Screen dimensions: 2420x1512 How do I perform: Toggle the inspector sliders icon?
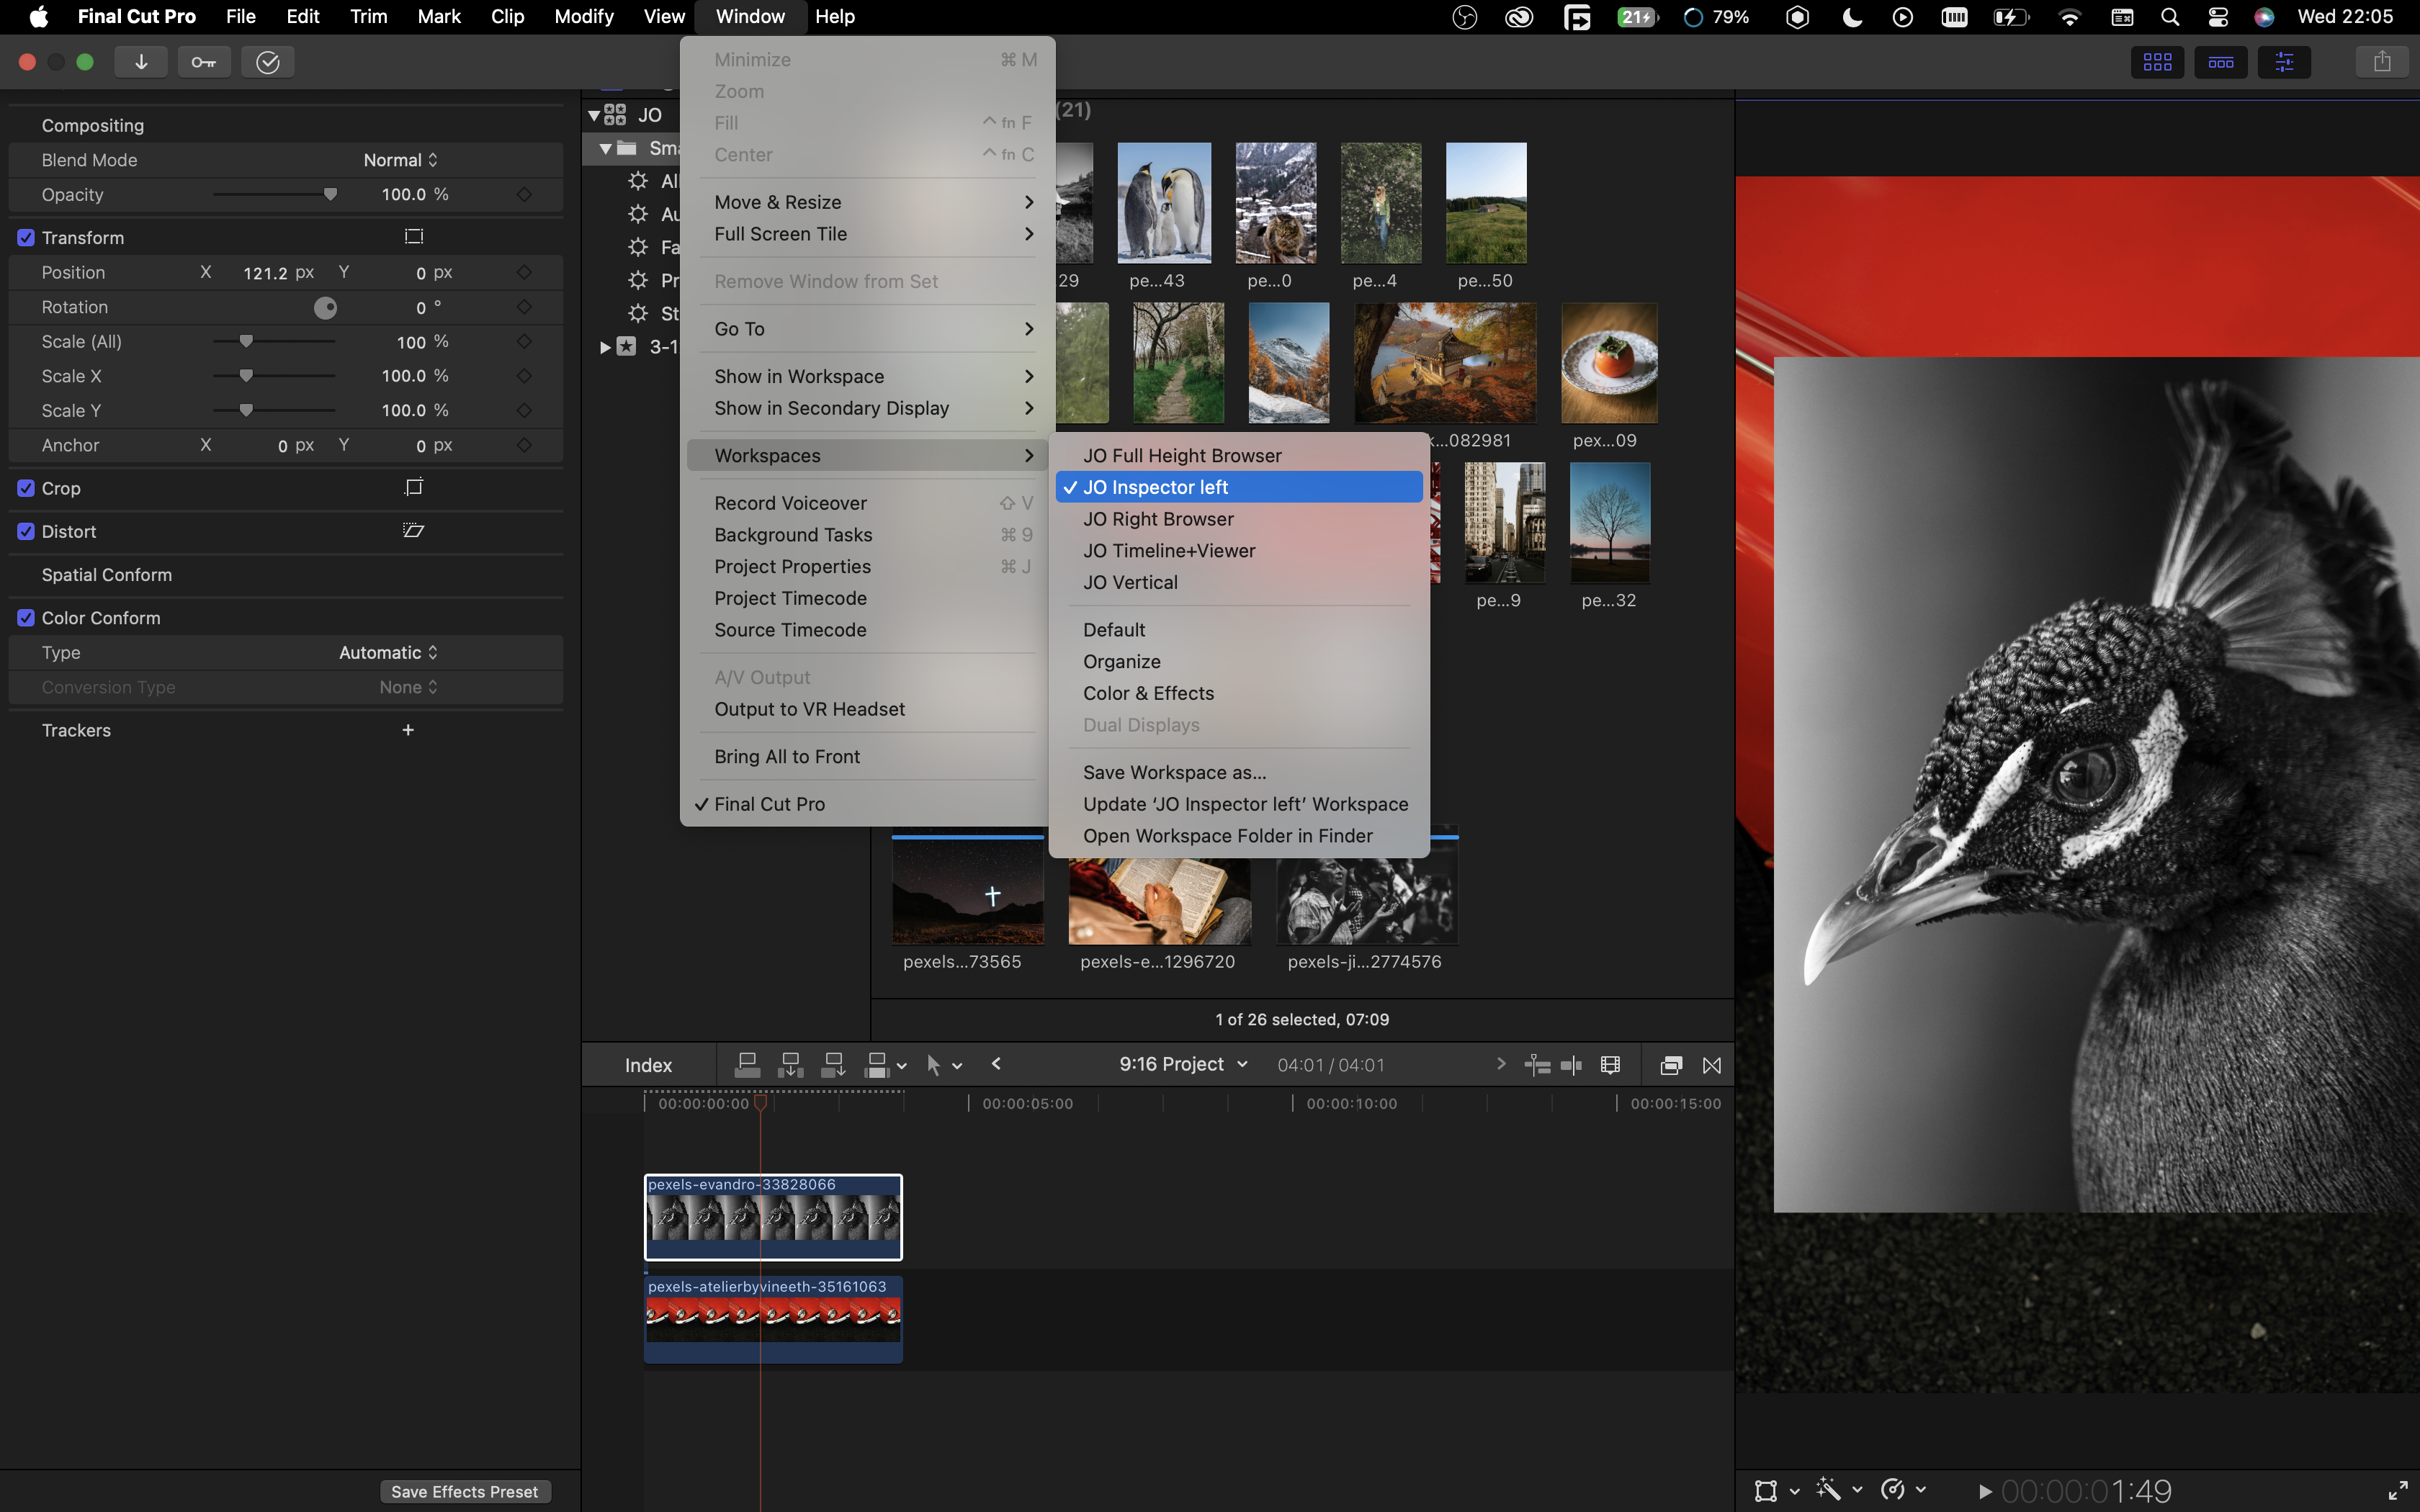[2284, 62]
